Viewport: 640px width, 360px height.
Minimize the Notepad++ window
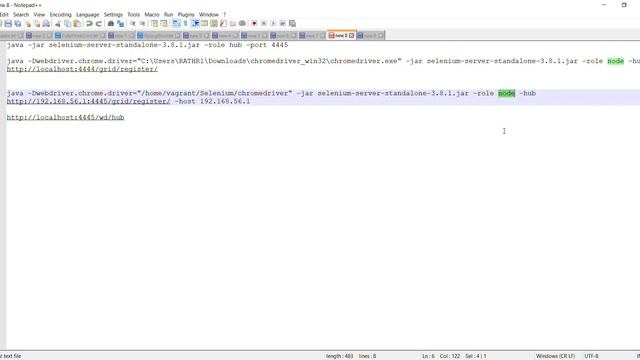click(604, 5)
